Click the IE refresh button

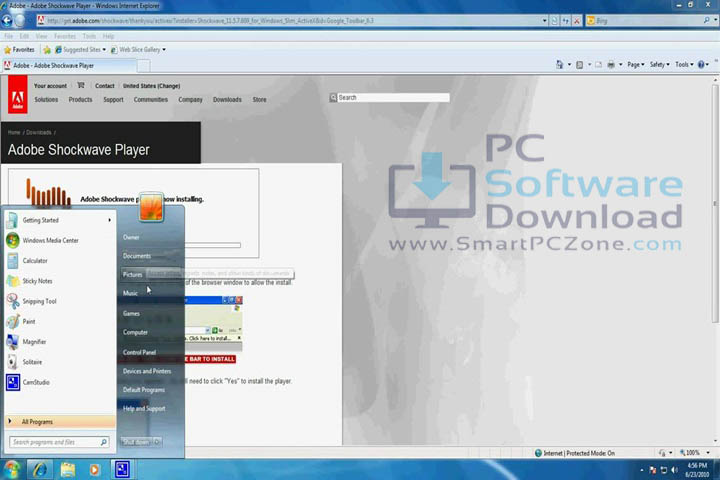[566, 21]
